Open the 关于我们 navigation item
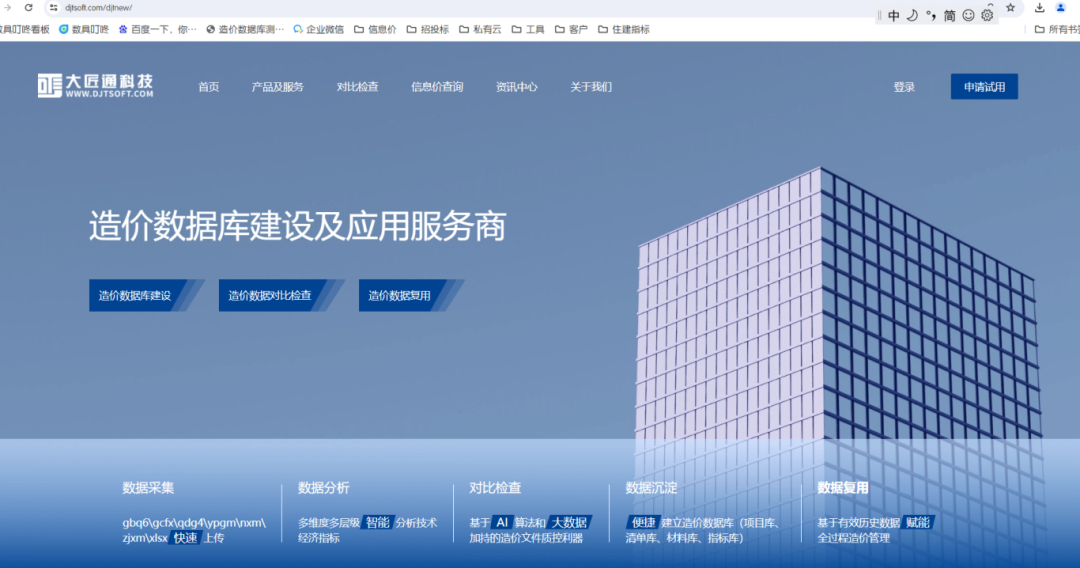Screen dimensions: 1080x568 click(591, 87)
